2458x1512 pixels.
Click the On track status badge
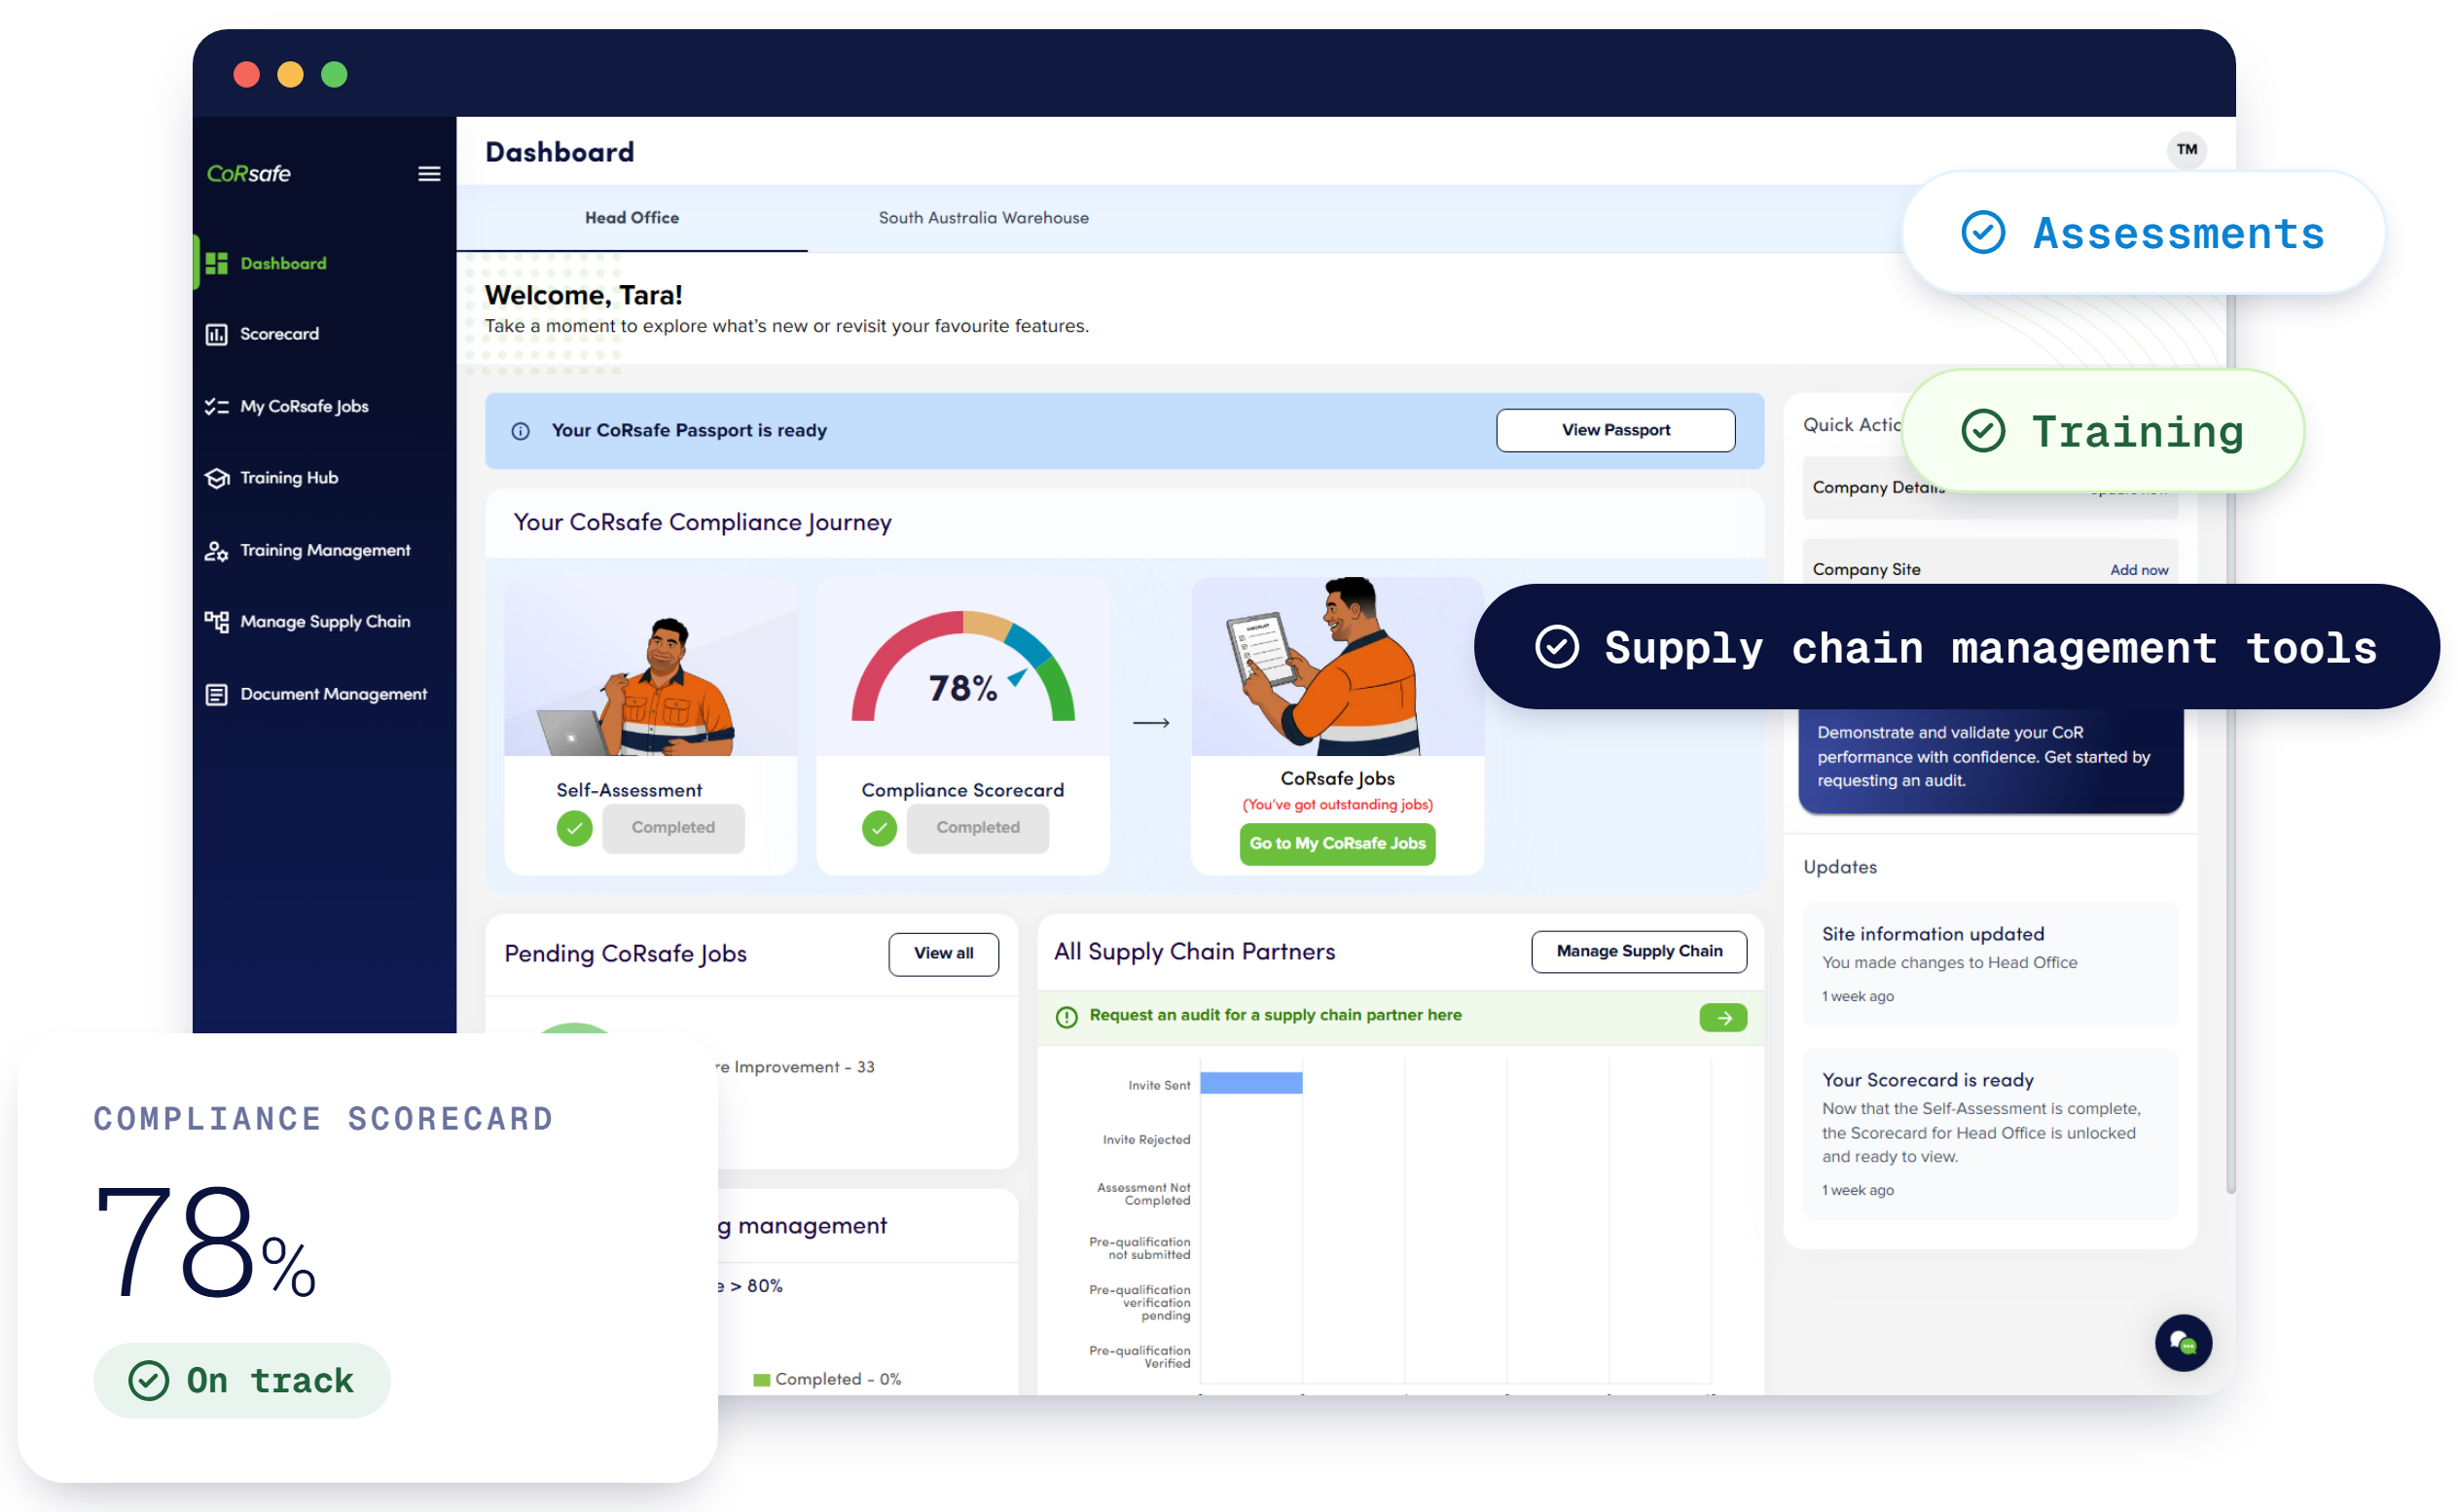click(241, 1380)
